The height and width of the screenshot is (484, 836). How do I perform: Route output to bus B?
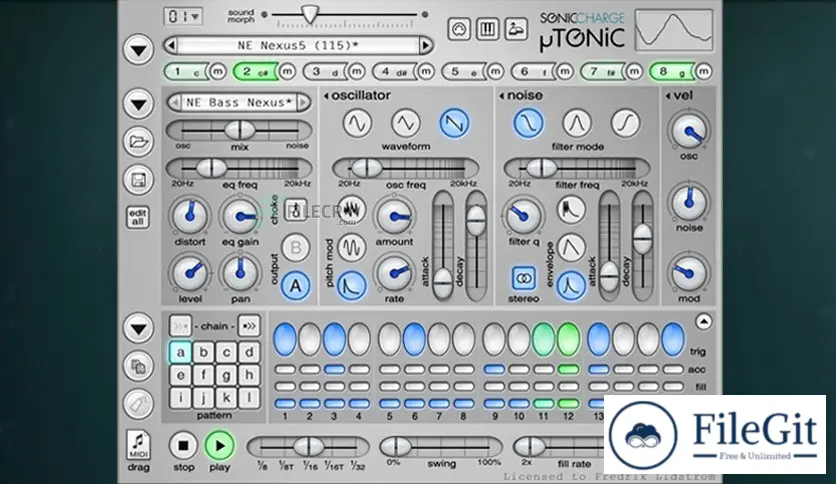pyautogui.click(x=295, y=248)
